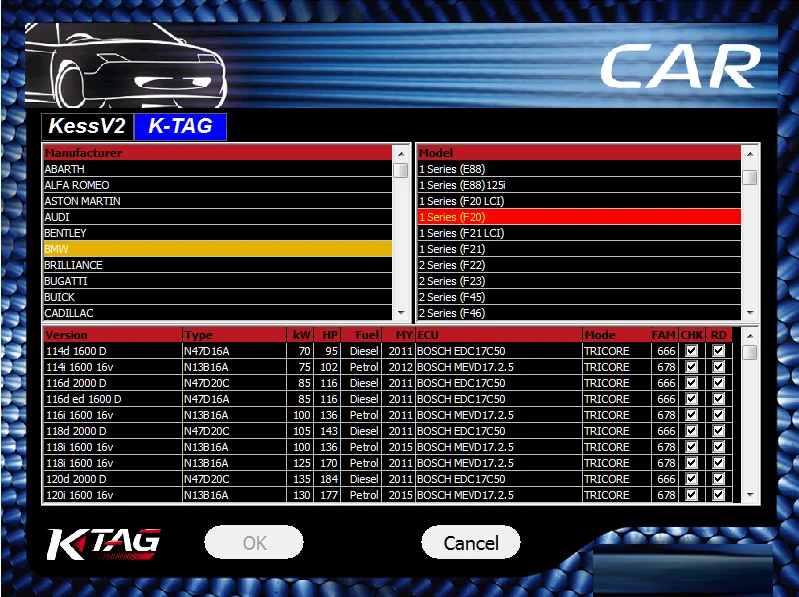Click the Cancel button
The height and width of the screenshot is (597, 799).
pos(471,542)
